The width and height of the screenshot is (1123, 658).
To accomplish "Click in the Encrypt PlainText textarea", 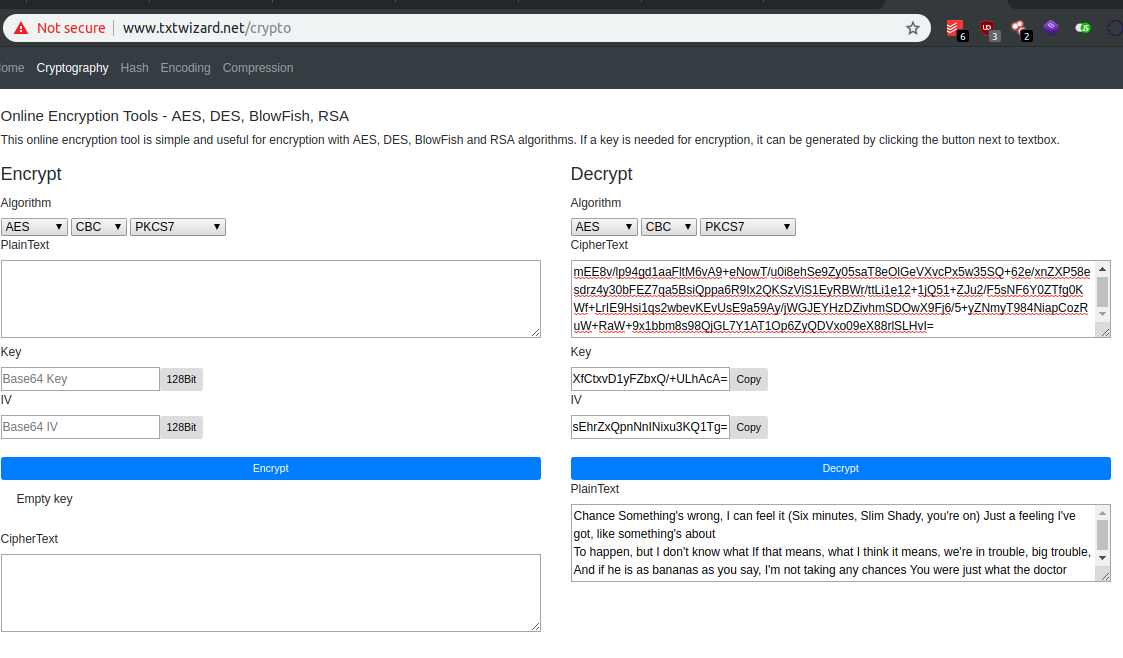I will [x=270, y=298].
